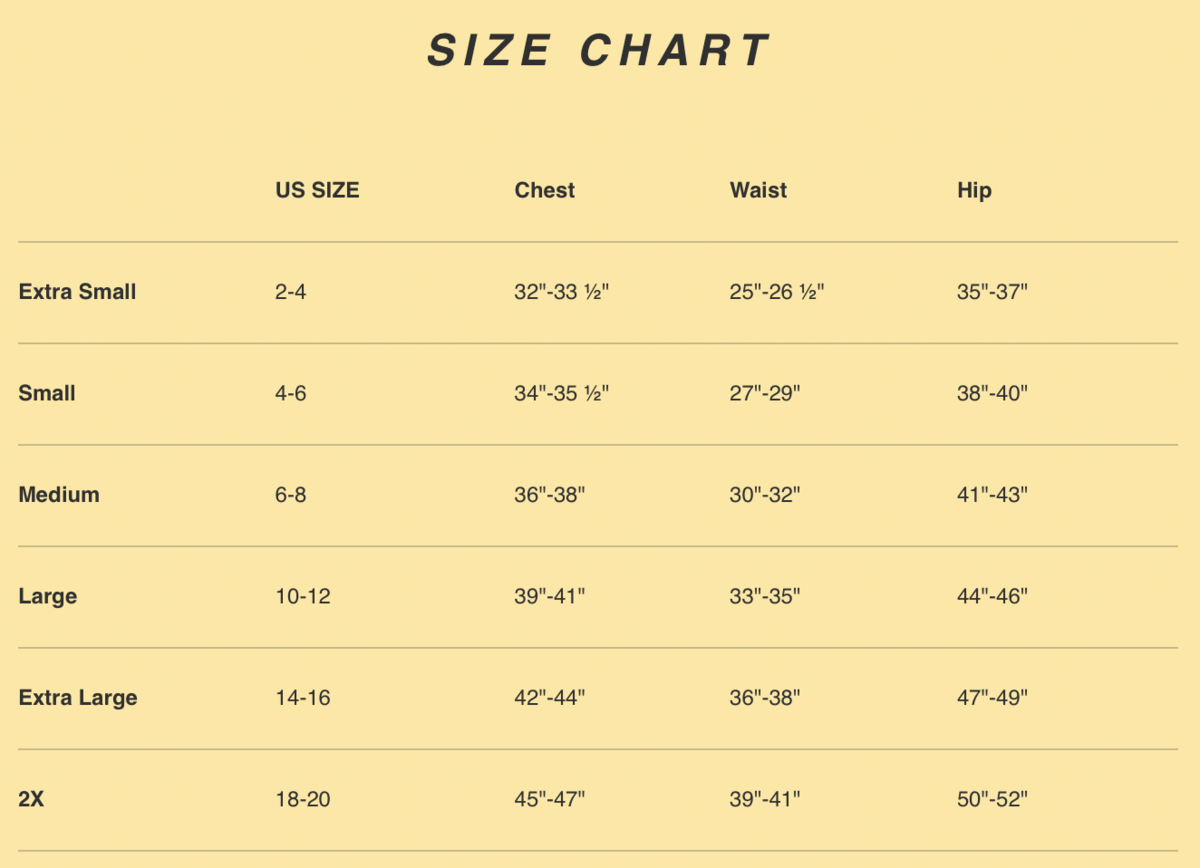
Task: Click the chest value 36"-38"
Action: pyautogui.click(x=549, y=494)
